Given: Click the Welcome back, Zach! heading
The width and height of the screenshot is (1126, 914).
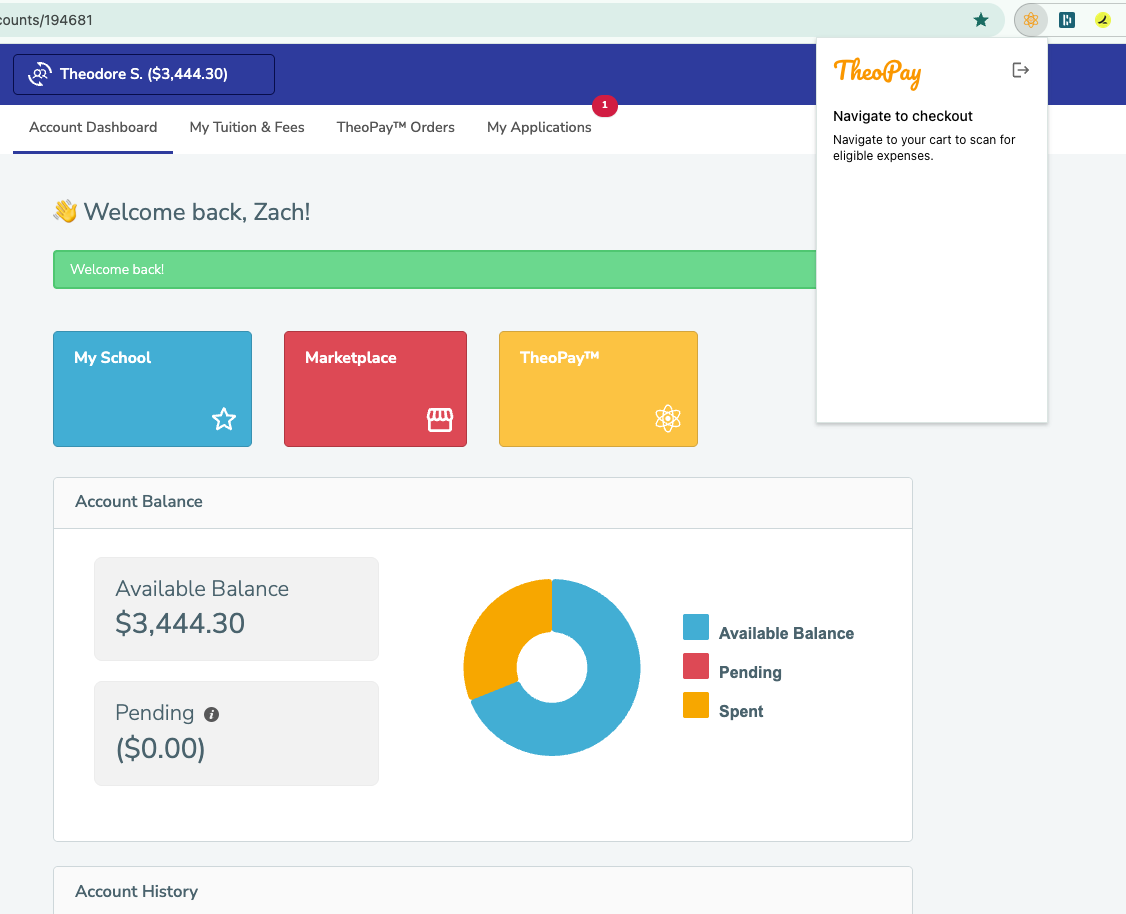Looking at the screenshot, I should [x=197, y=212].
